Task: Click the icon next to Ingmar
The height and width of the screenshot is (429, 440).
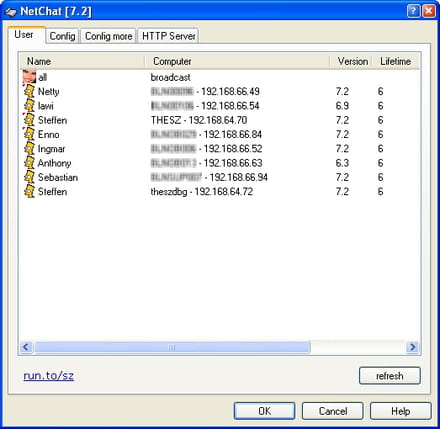Action: (x=29, y=149)
